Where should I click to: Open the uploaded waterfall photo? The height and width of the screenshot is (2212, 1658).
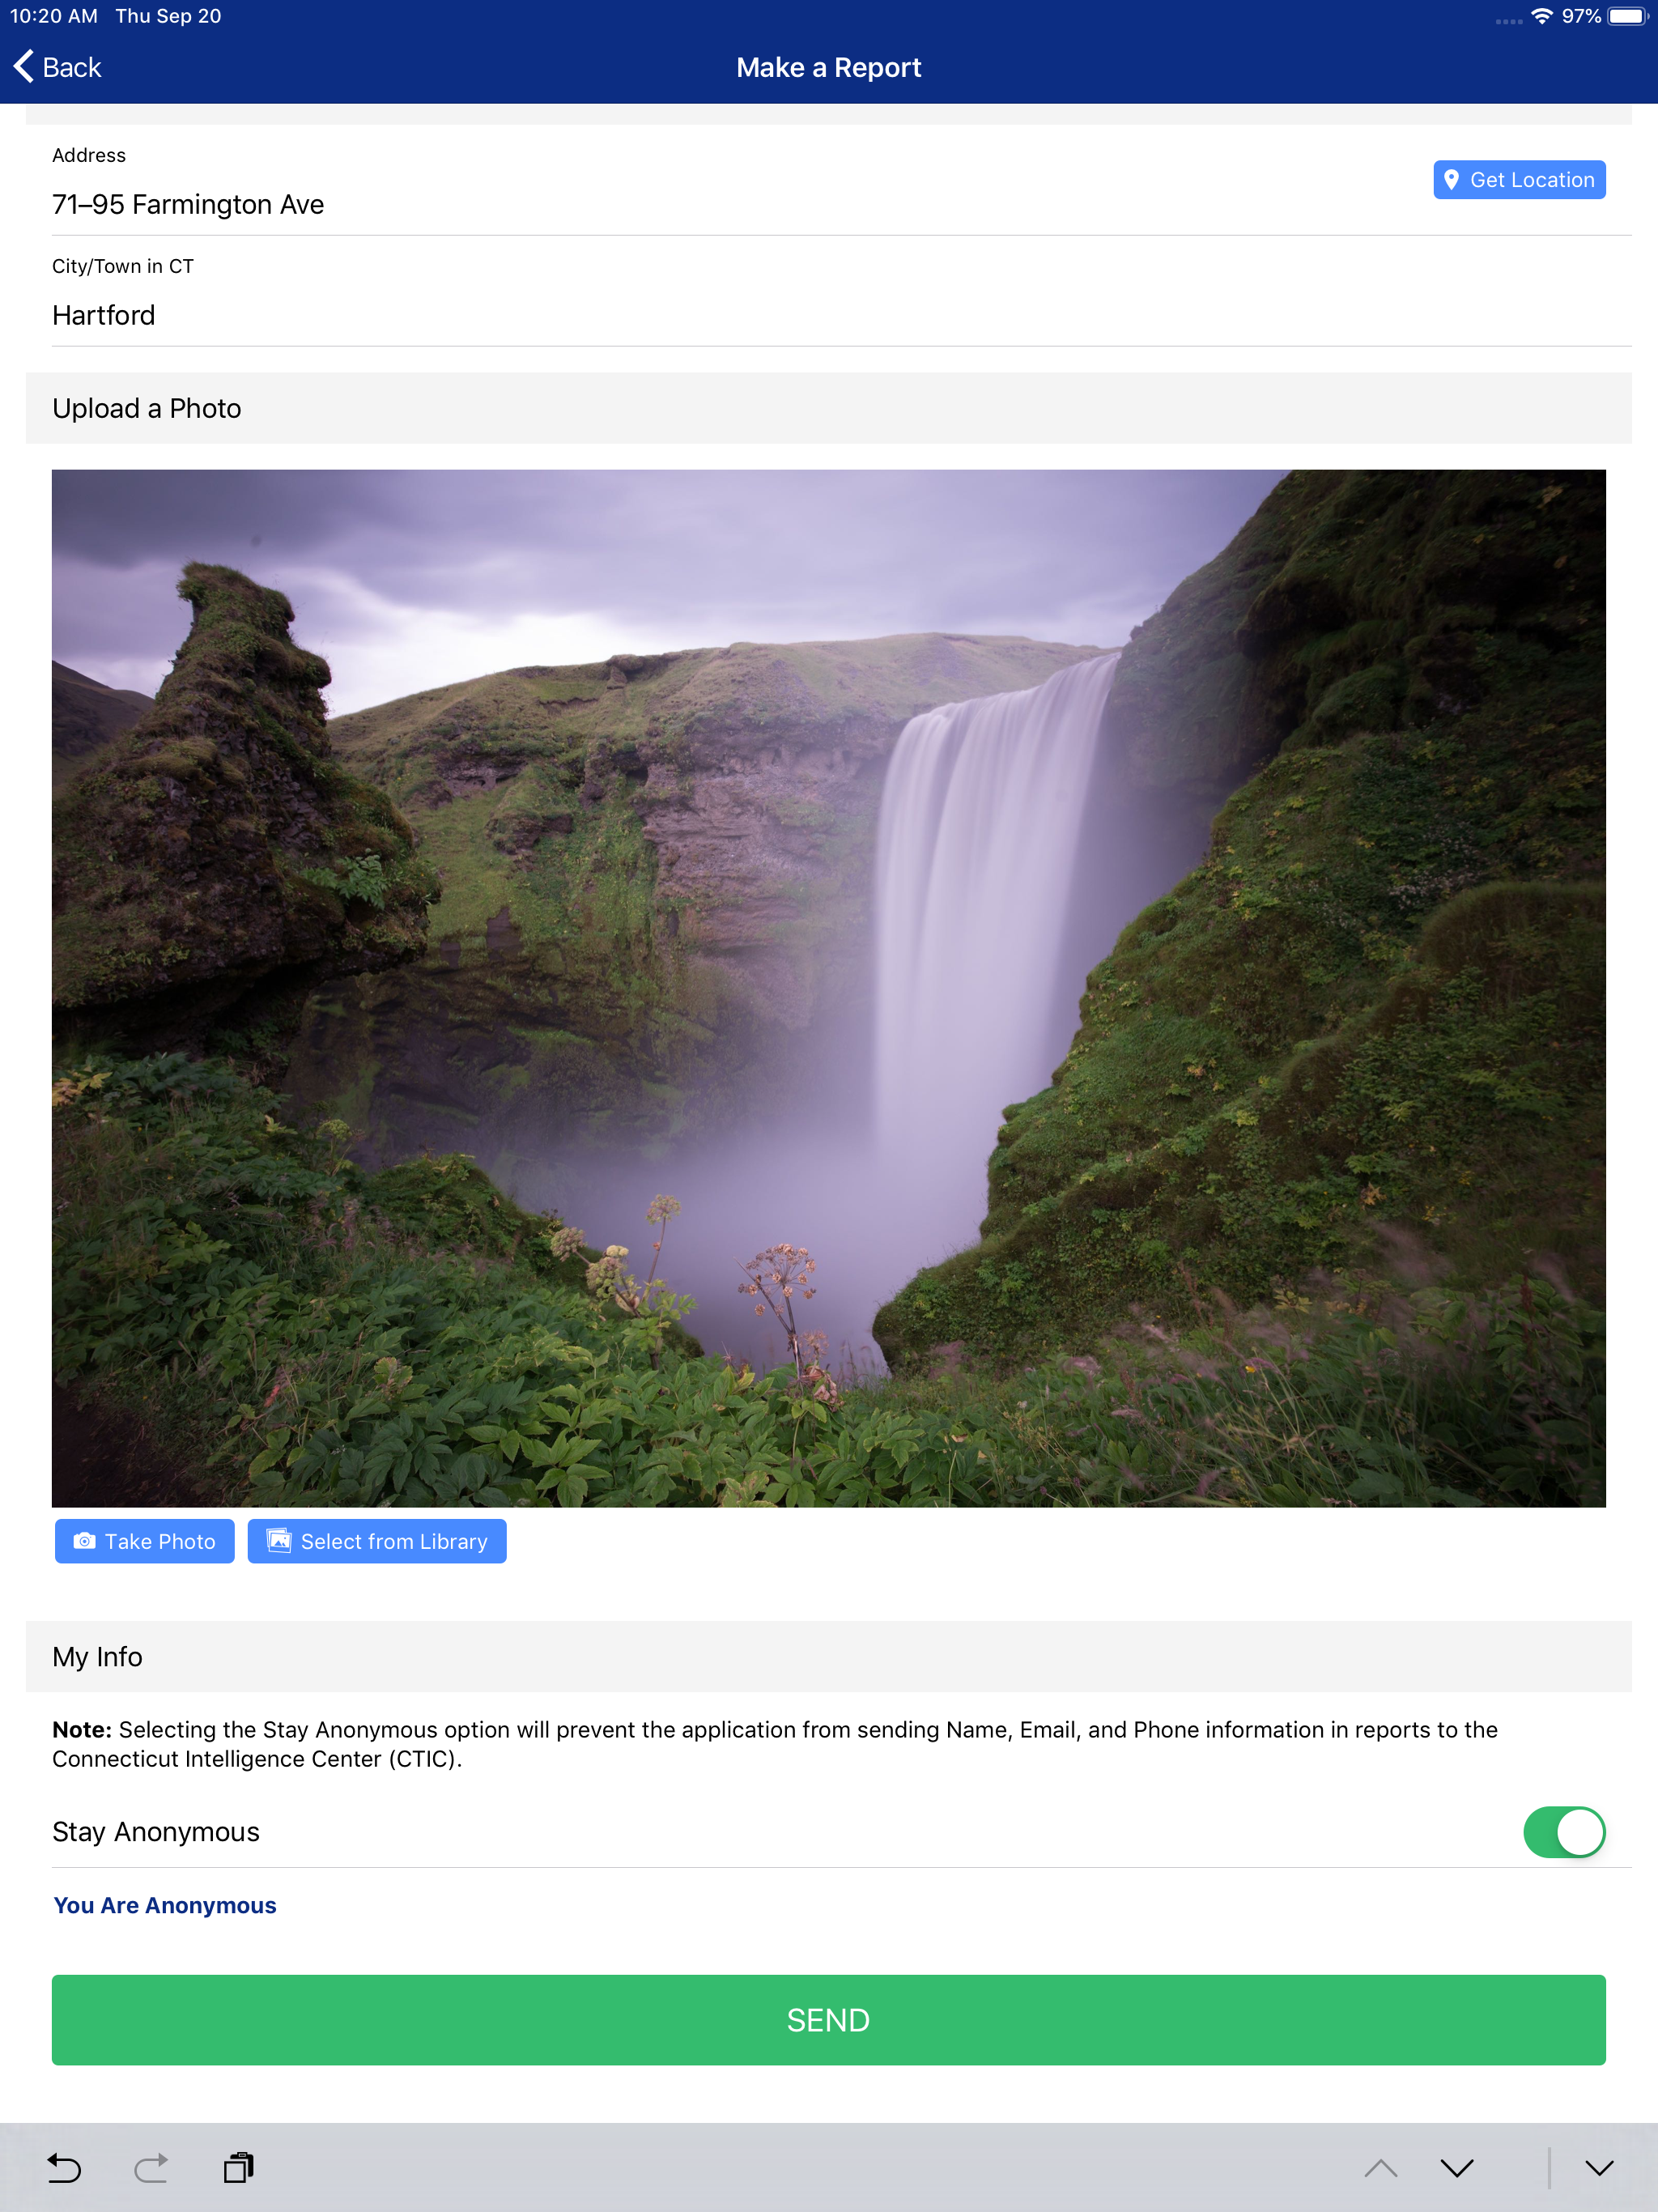(x=829, y=988)
